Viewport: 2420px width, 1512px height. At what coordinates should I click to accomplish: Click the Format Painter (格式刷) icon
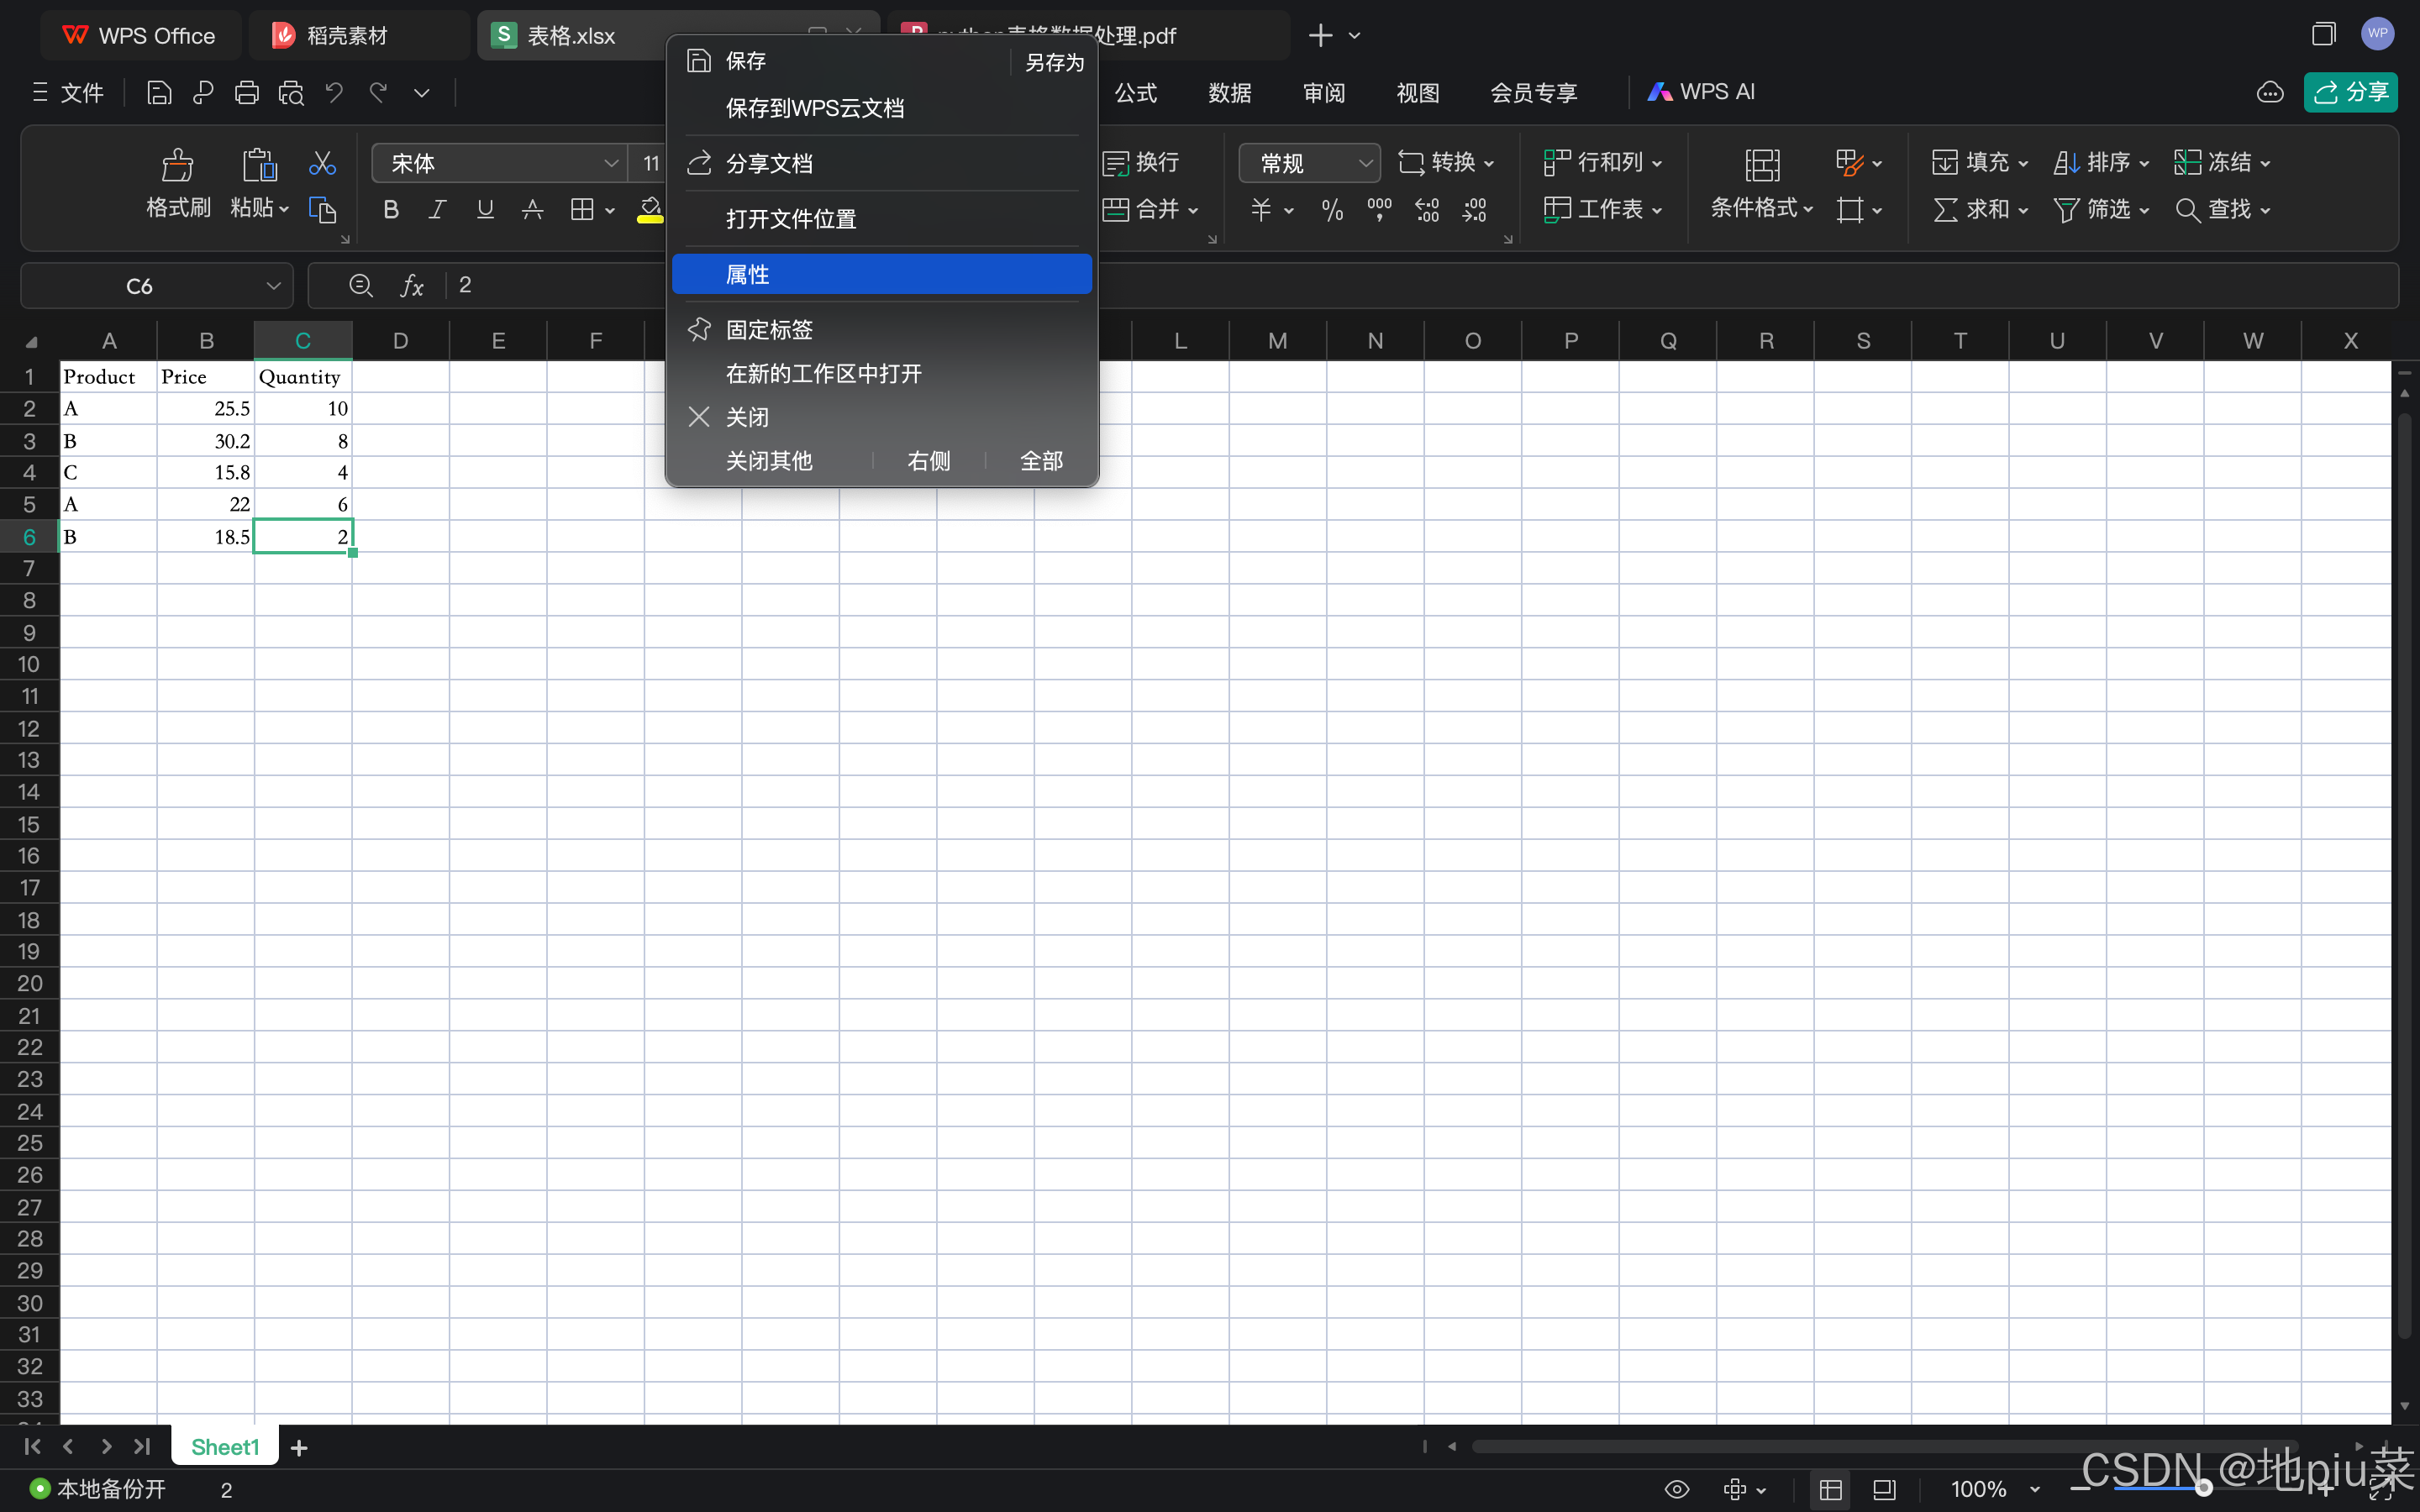(178, 165)
